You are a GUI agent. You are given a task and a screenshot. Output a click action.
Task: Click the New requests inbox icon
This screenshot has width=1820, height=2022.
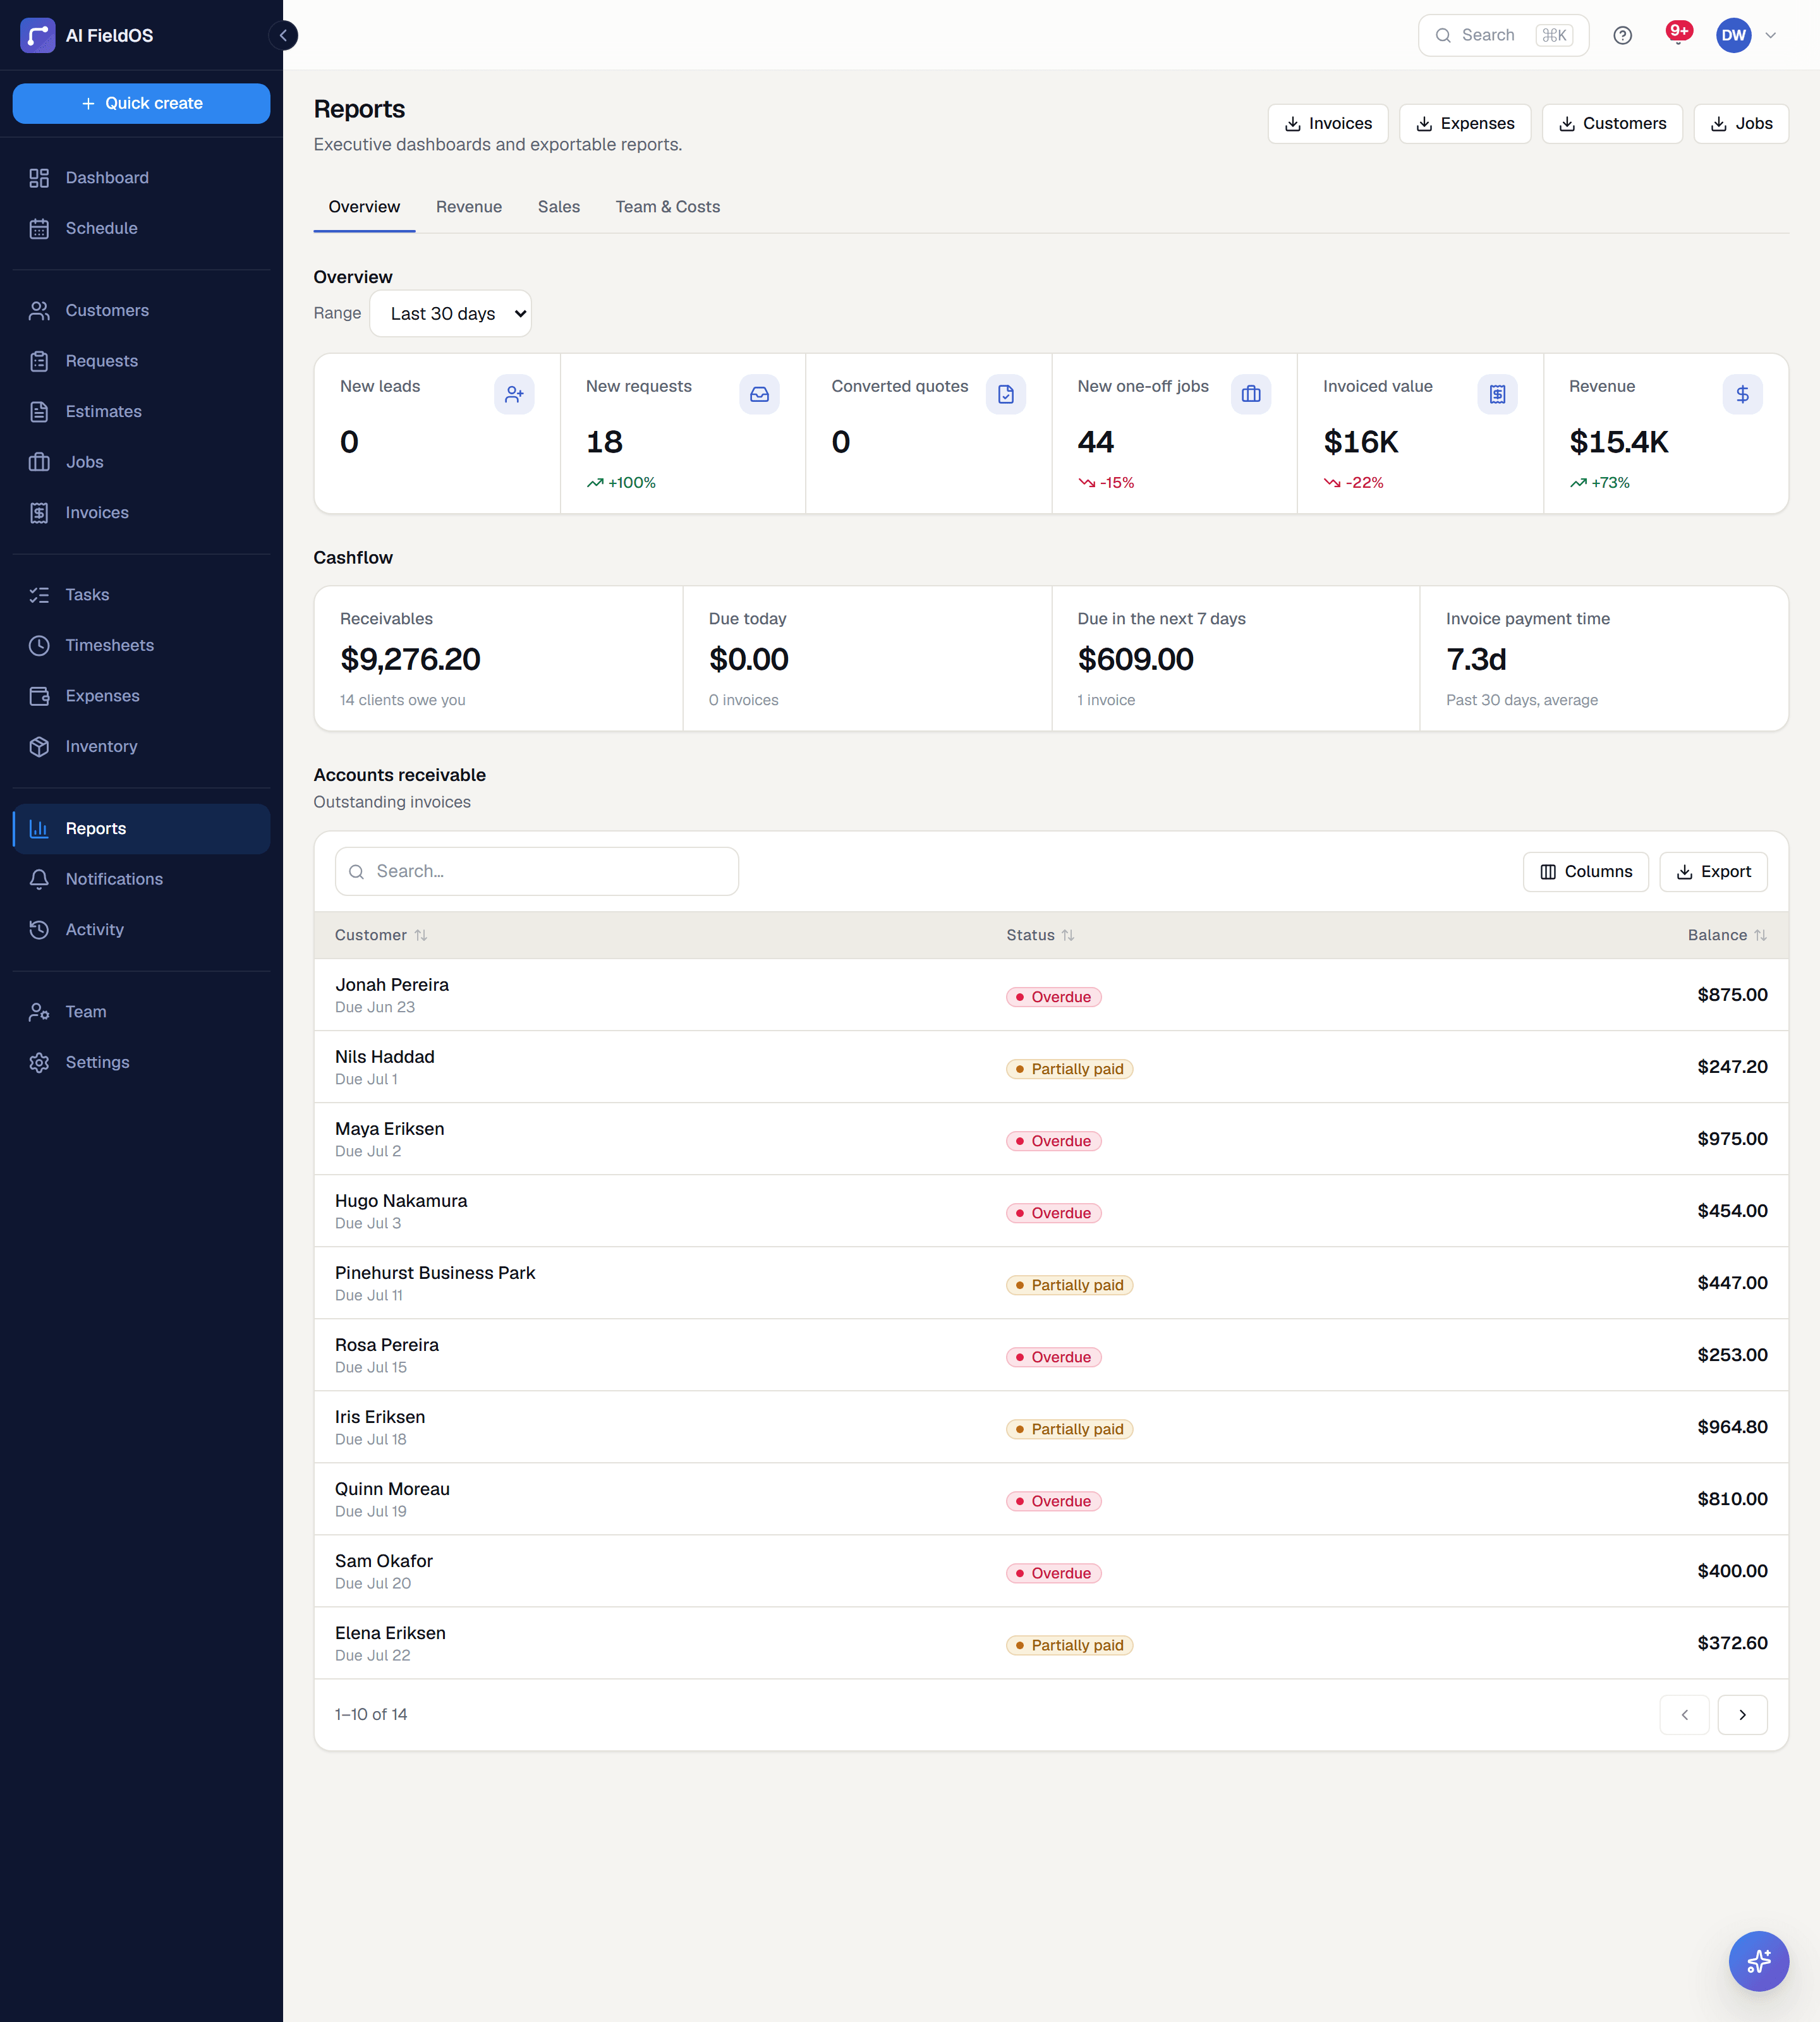pos(759,394)
